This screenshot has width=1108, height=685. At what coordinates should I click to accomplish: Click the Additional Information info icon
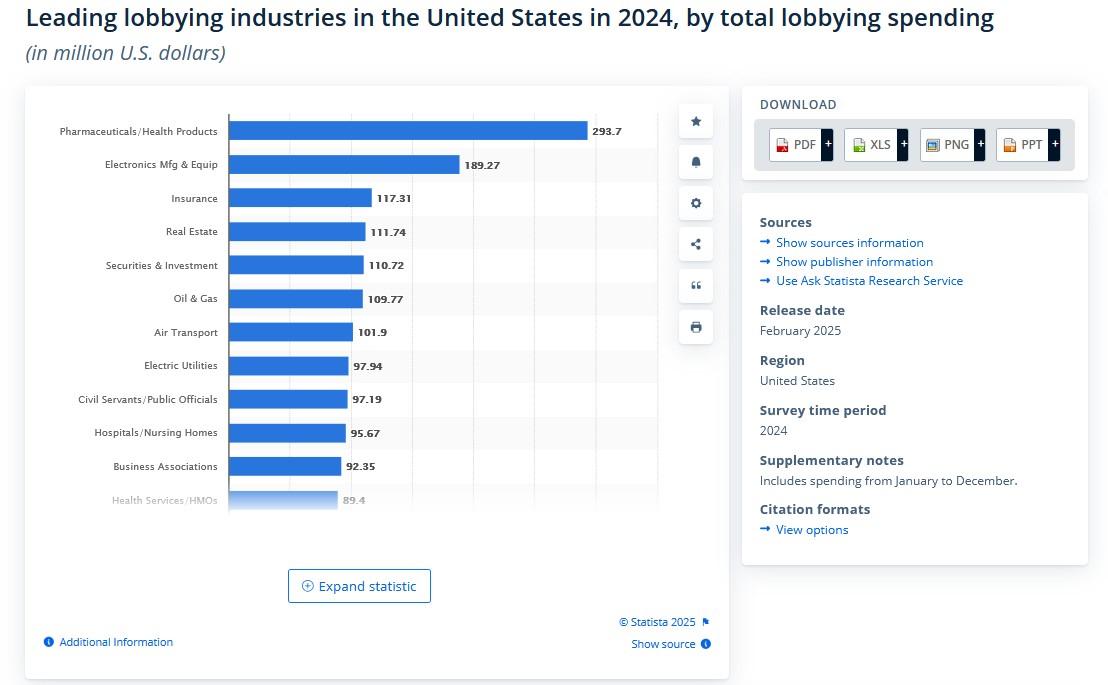coord(49,642)
